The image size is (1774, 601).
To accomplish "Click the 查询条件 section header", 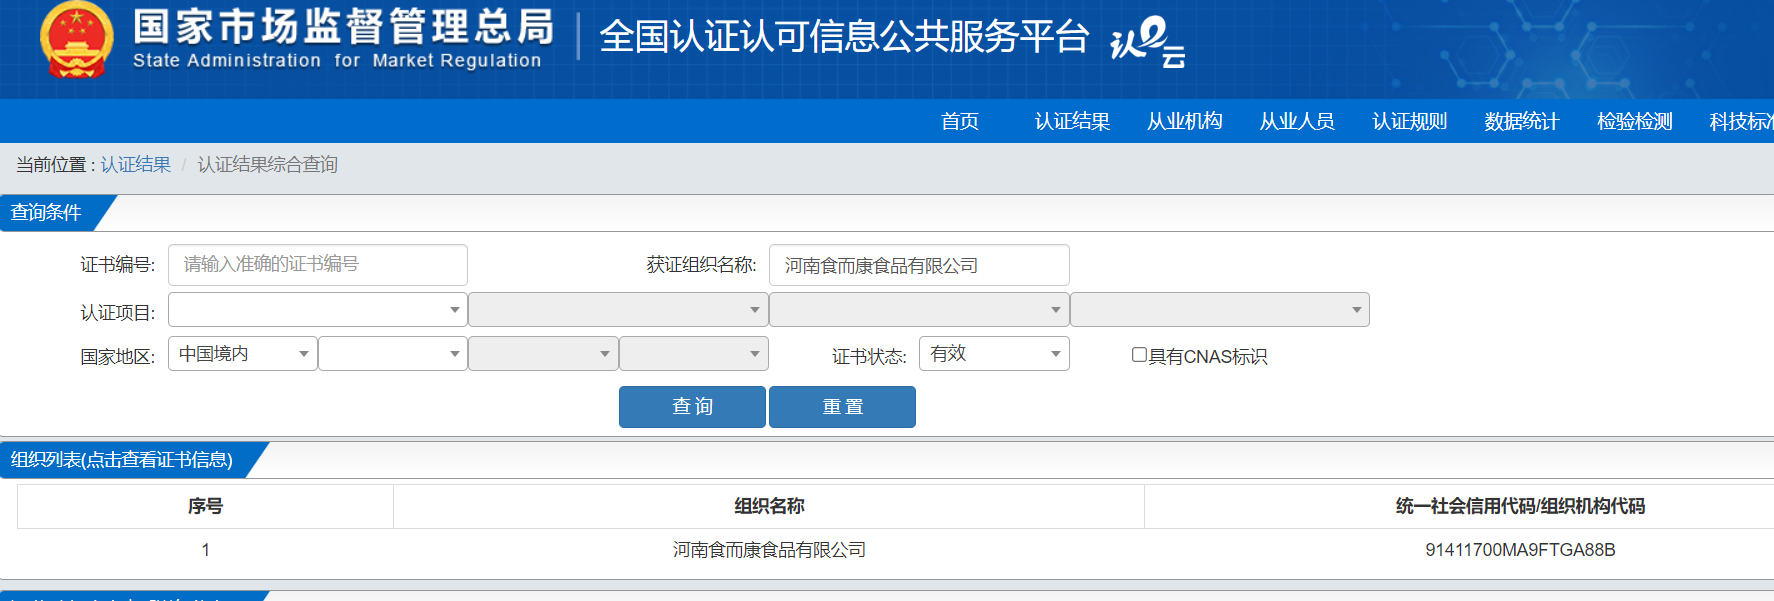I will point(47,213).
